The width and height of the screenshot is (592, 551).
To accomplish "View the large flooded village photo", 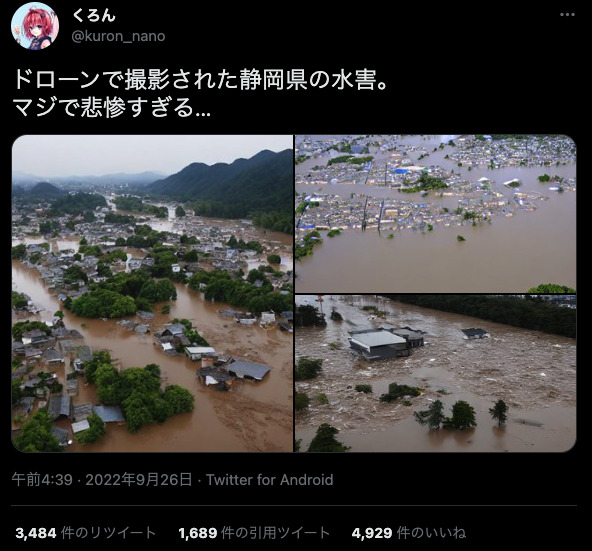I will (x=152, y=293).
